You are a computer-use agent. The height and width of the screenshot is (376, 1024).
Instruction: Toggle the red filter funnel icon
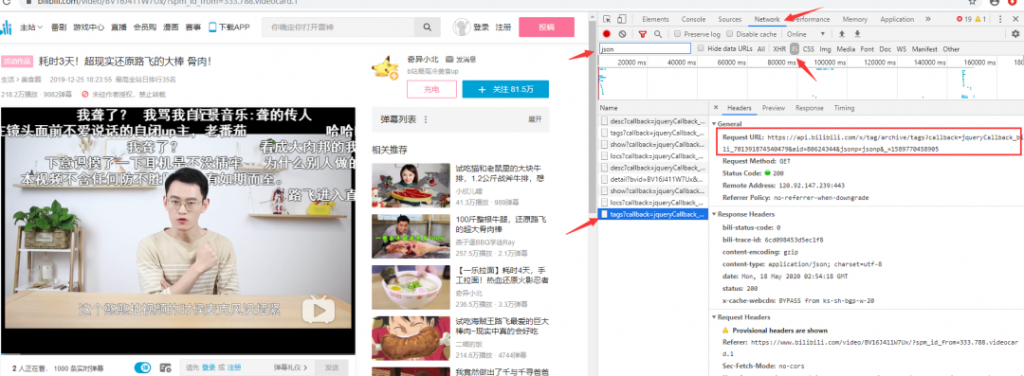point(643,34)
